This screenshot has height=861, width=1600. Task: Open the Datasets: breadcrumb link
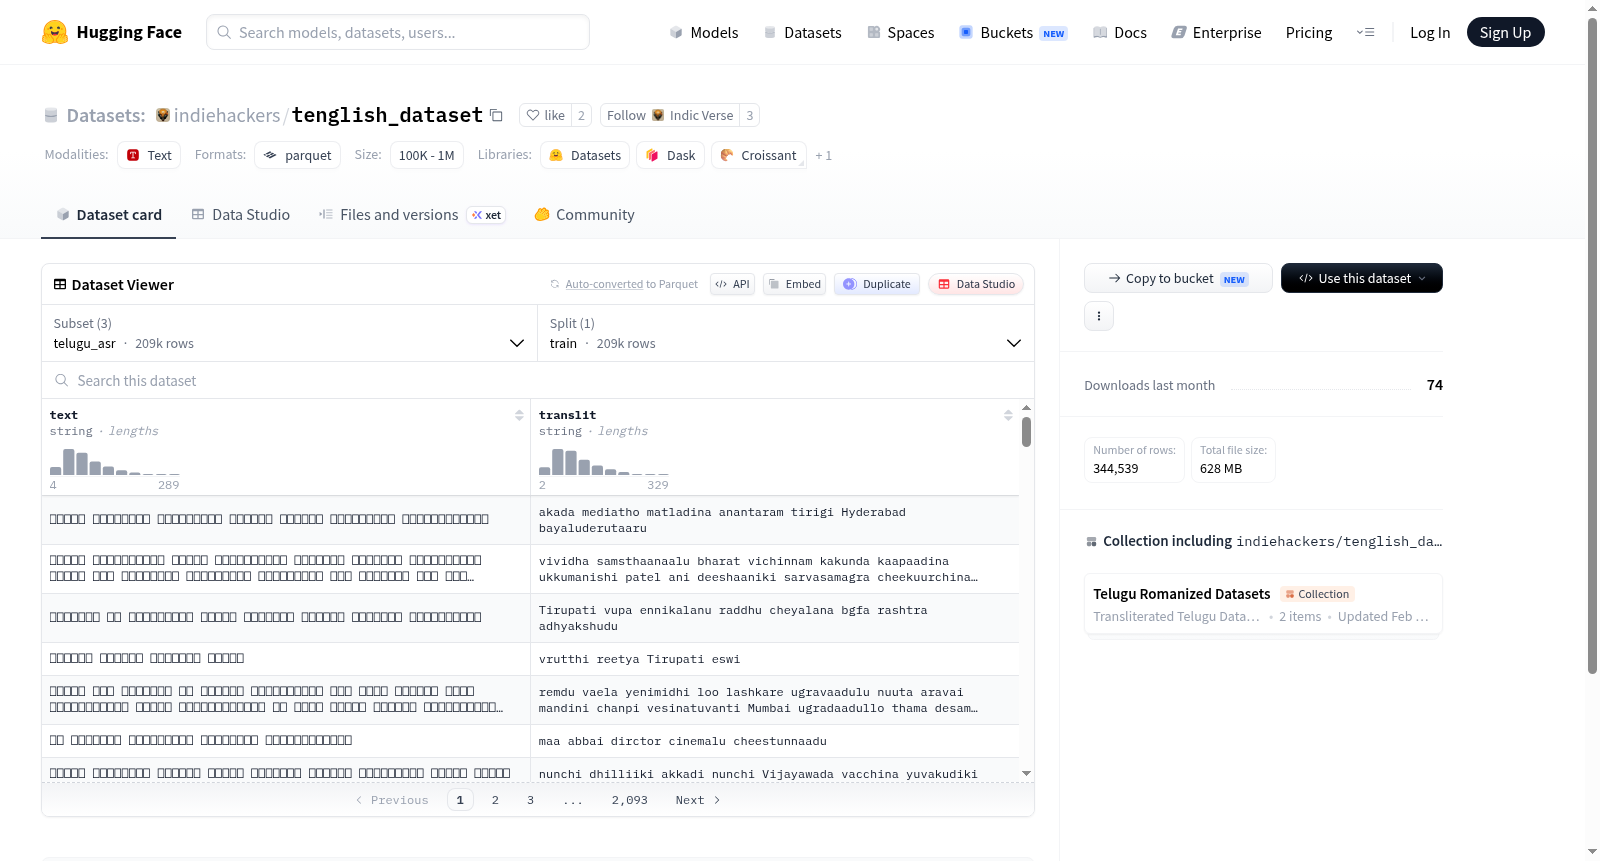click(x=106, y=115)
